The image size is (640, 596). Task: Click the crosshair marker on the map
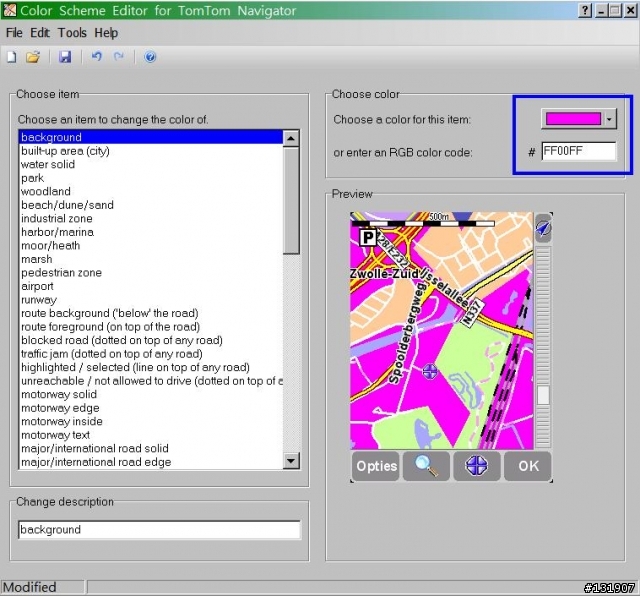[430, 371]
